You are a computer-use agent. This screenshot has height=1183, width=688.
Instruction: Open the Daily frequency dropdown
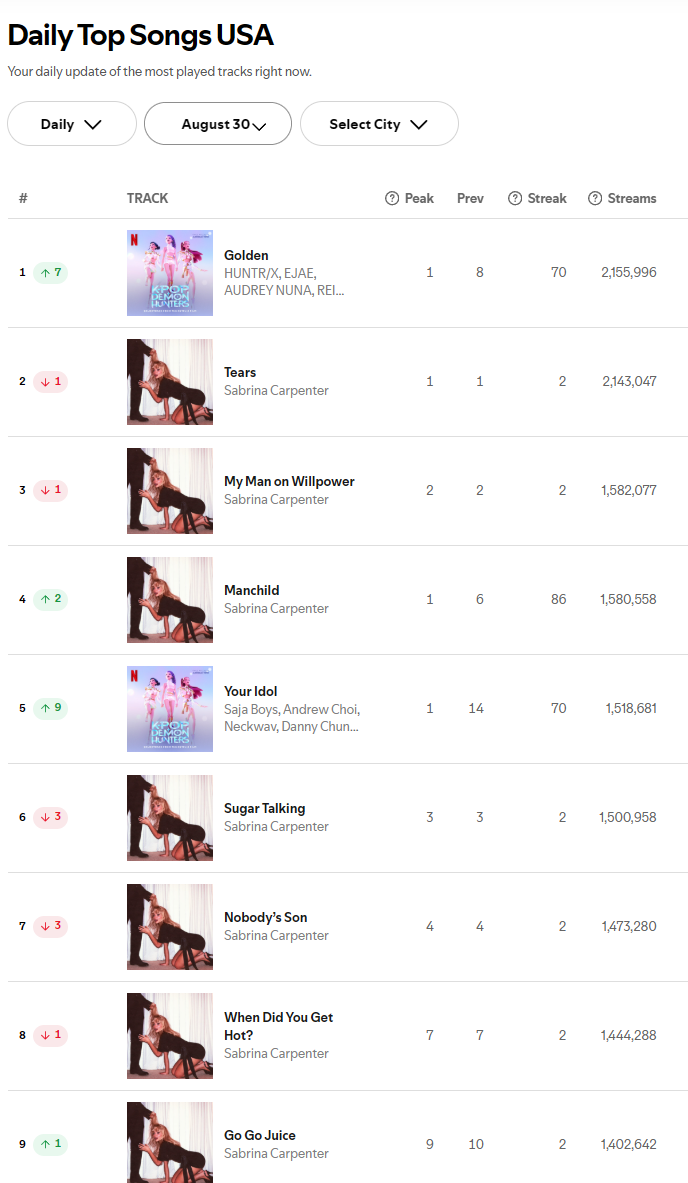72,124
